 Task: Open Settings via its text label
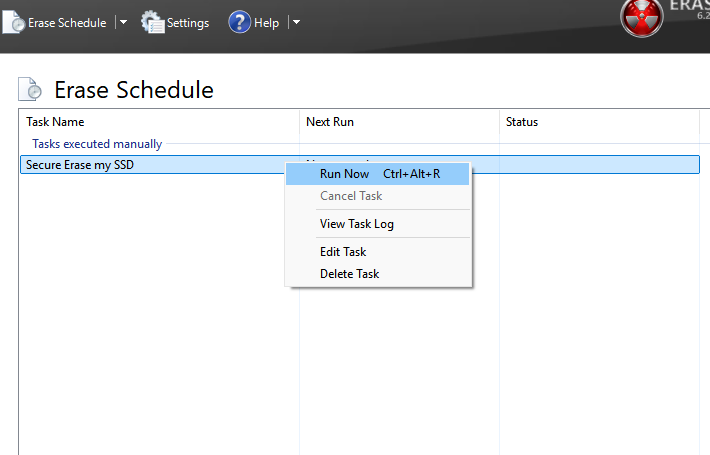[x=188, y=23]
